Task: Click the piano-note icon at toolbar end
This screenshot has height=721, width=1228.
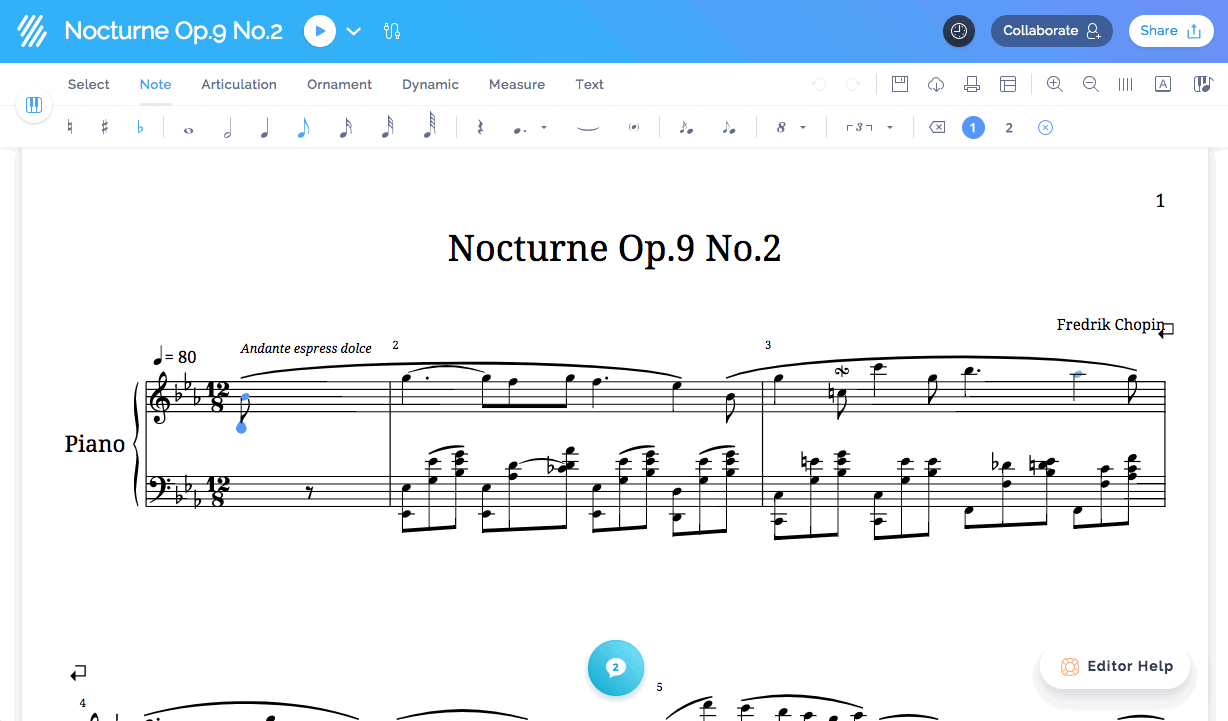Action: point(1203,85)
